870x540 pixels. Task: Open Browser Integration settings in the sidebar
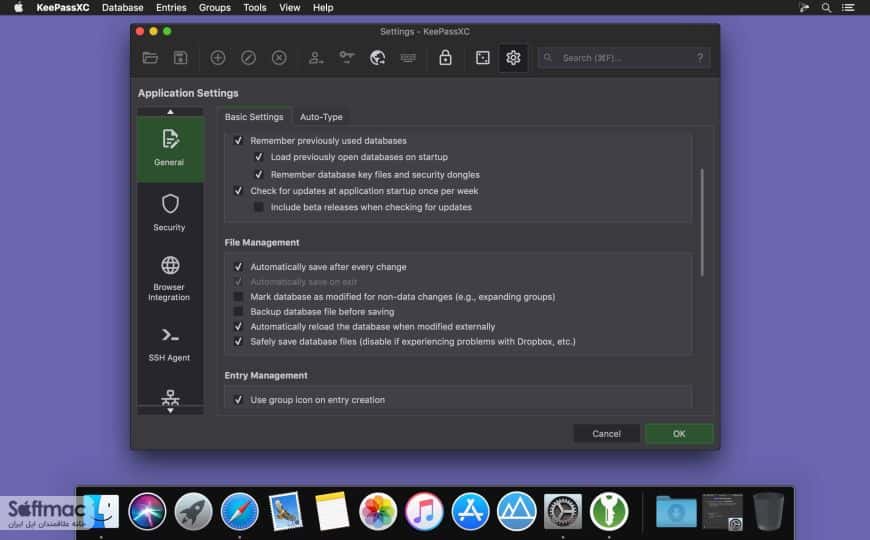[170, 279]
